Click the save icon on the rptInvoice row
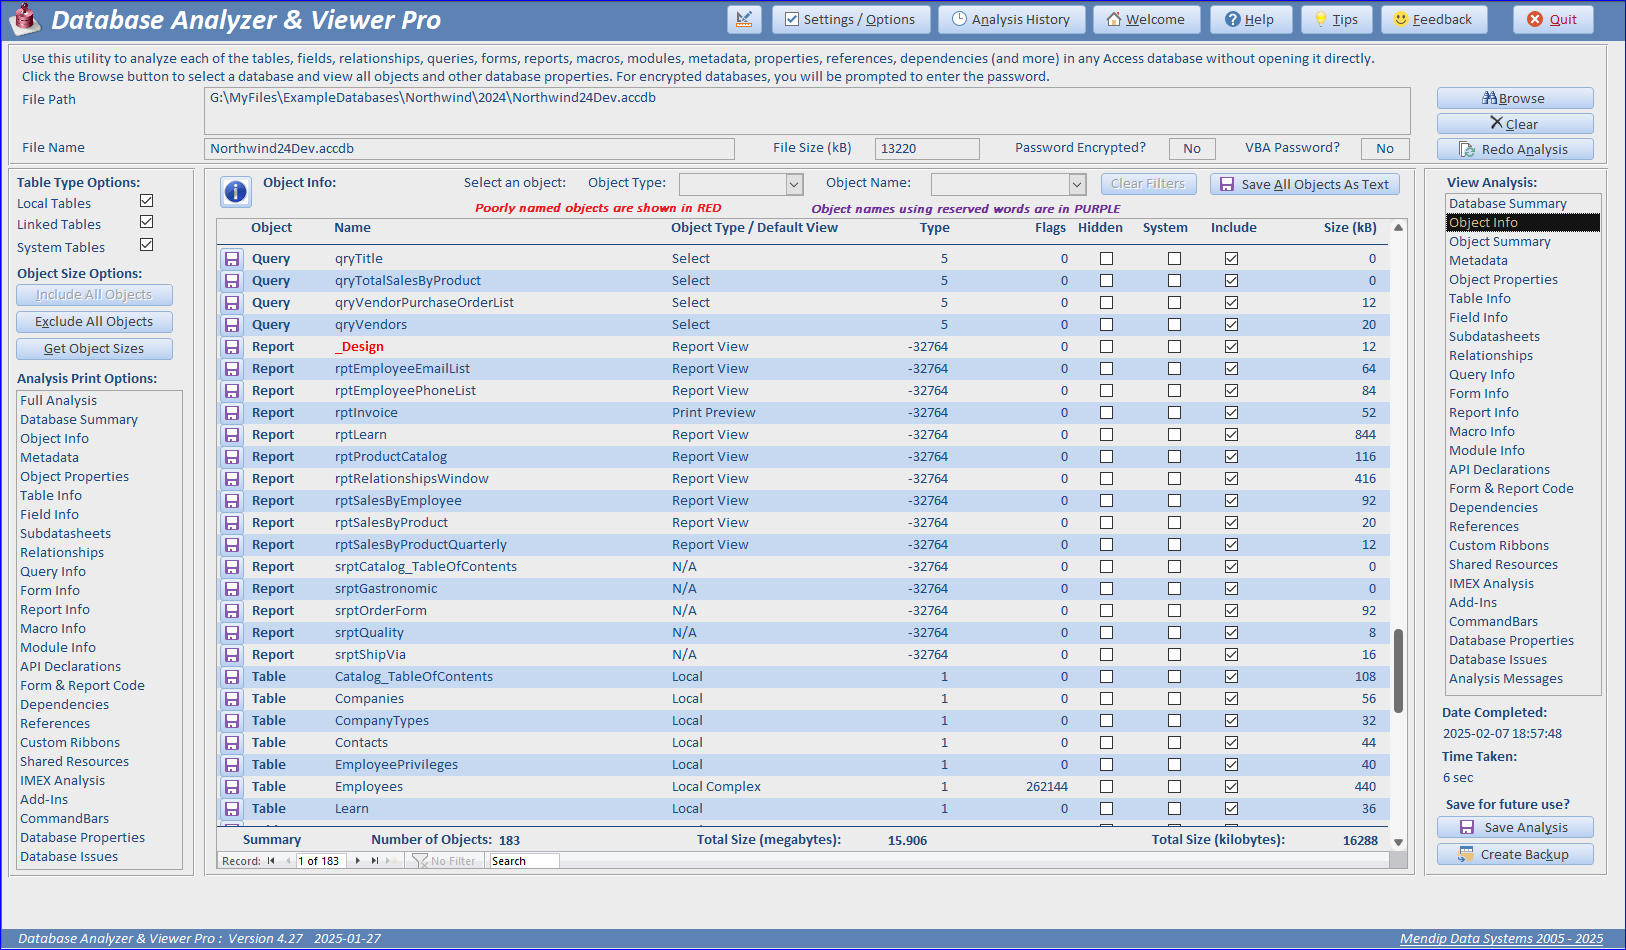1626x950 pixels. click(232, 413)
